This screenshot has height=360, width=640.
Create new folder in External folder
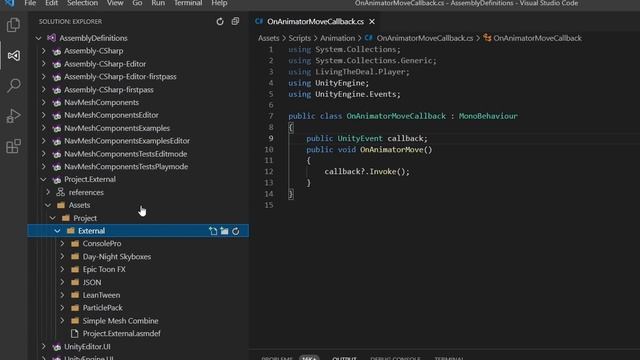click(224, 231)
